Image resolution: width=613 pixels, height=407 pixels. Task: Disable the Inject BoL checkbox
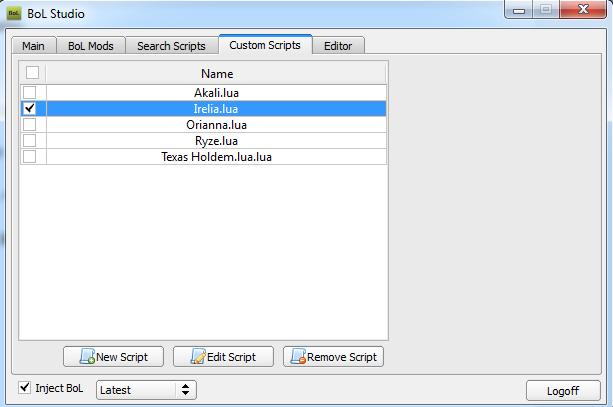25,387
